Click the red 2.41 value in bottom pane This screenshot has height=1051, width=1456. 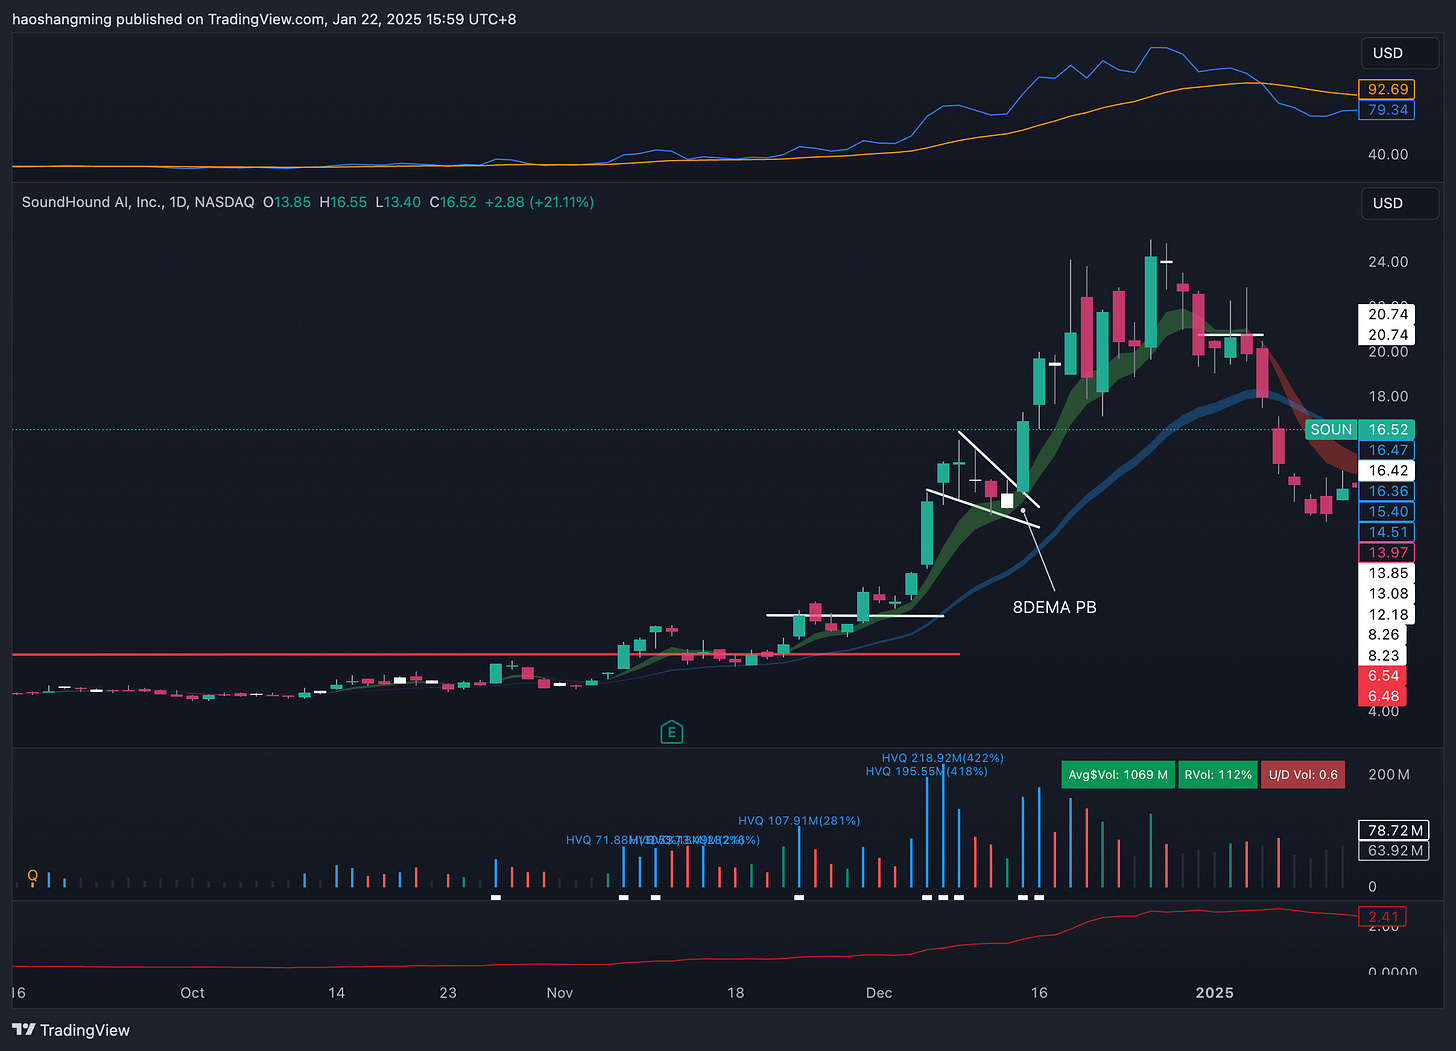tap(1383, 916)
